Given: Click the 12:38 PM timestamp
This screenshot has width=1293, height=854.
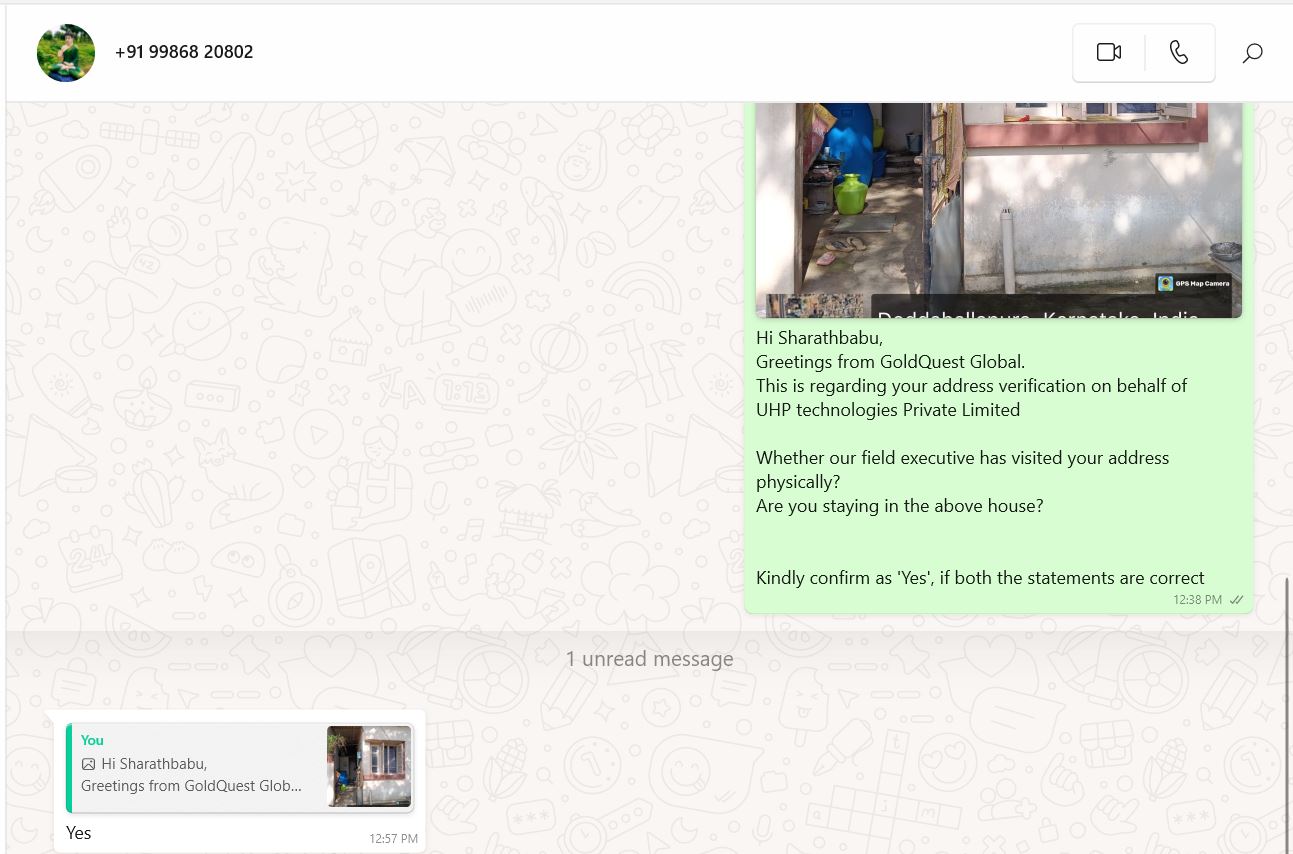Looking at the screenshot, I should point(1197,600).
